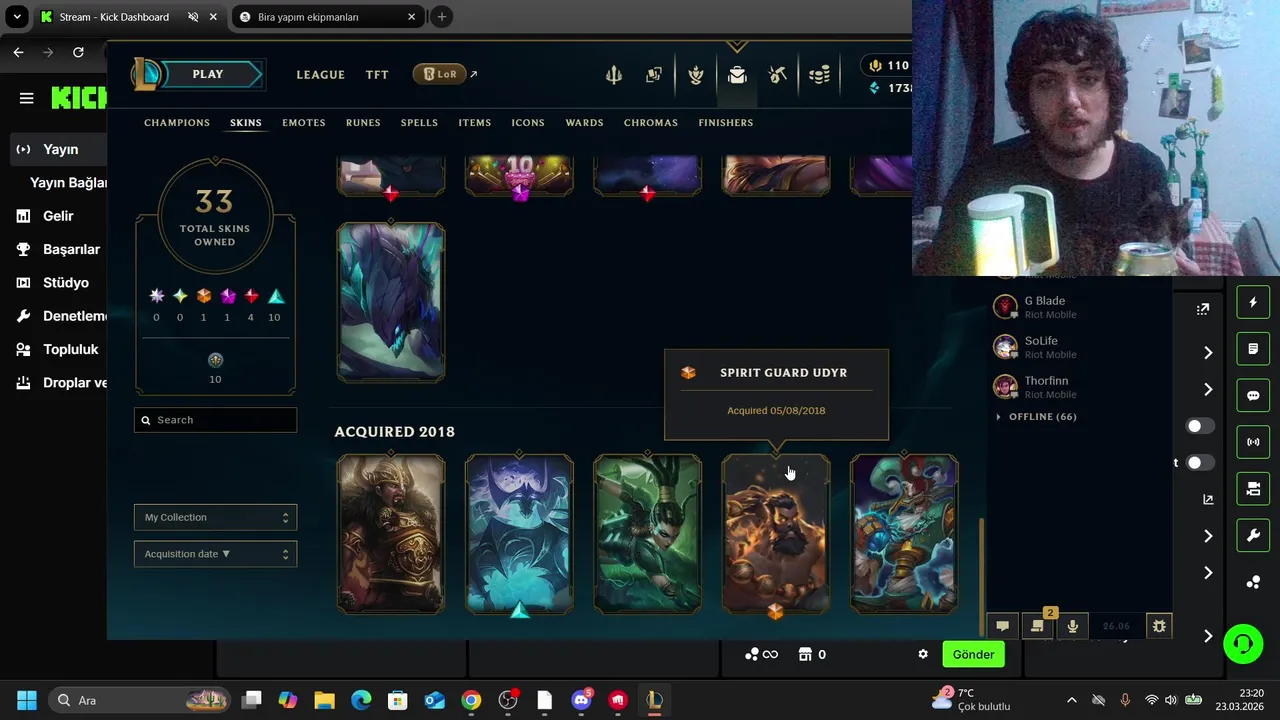Switch to EMOTES tab
This screenshot has height=720, width=1280.
(304, 122)
